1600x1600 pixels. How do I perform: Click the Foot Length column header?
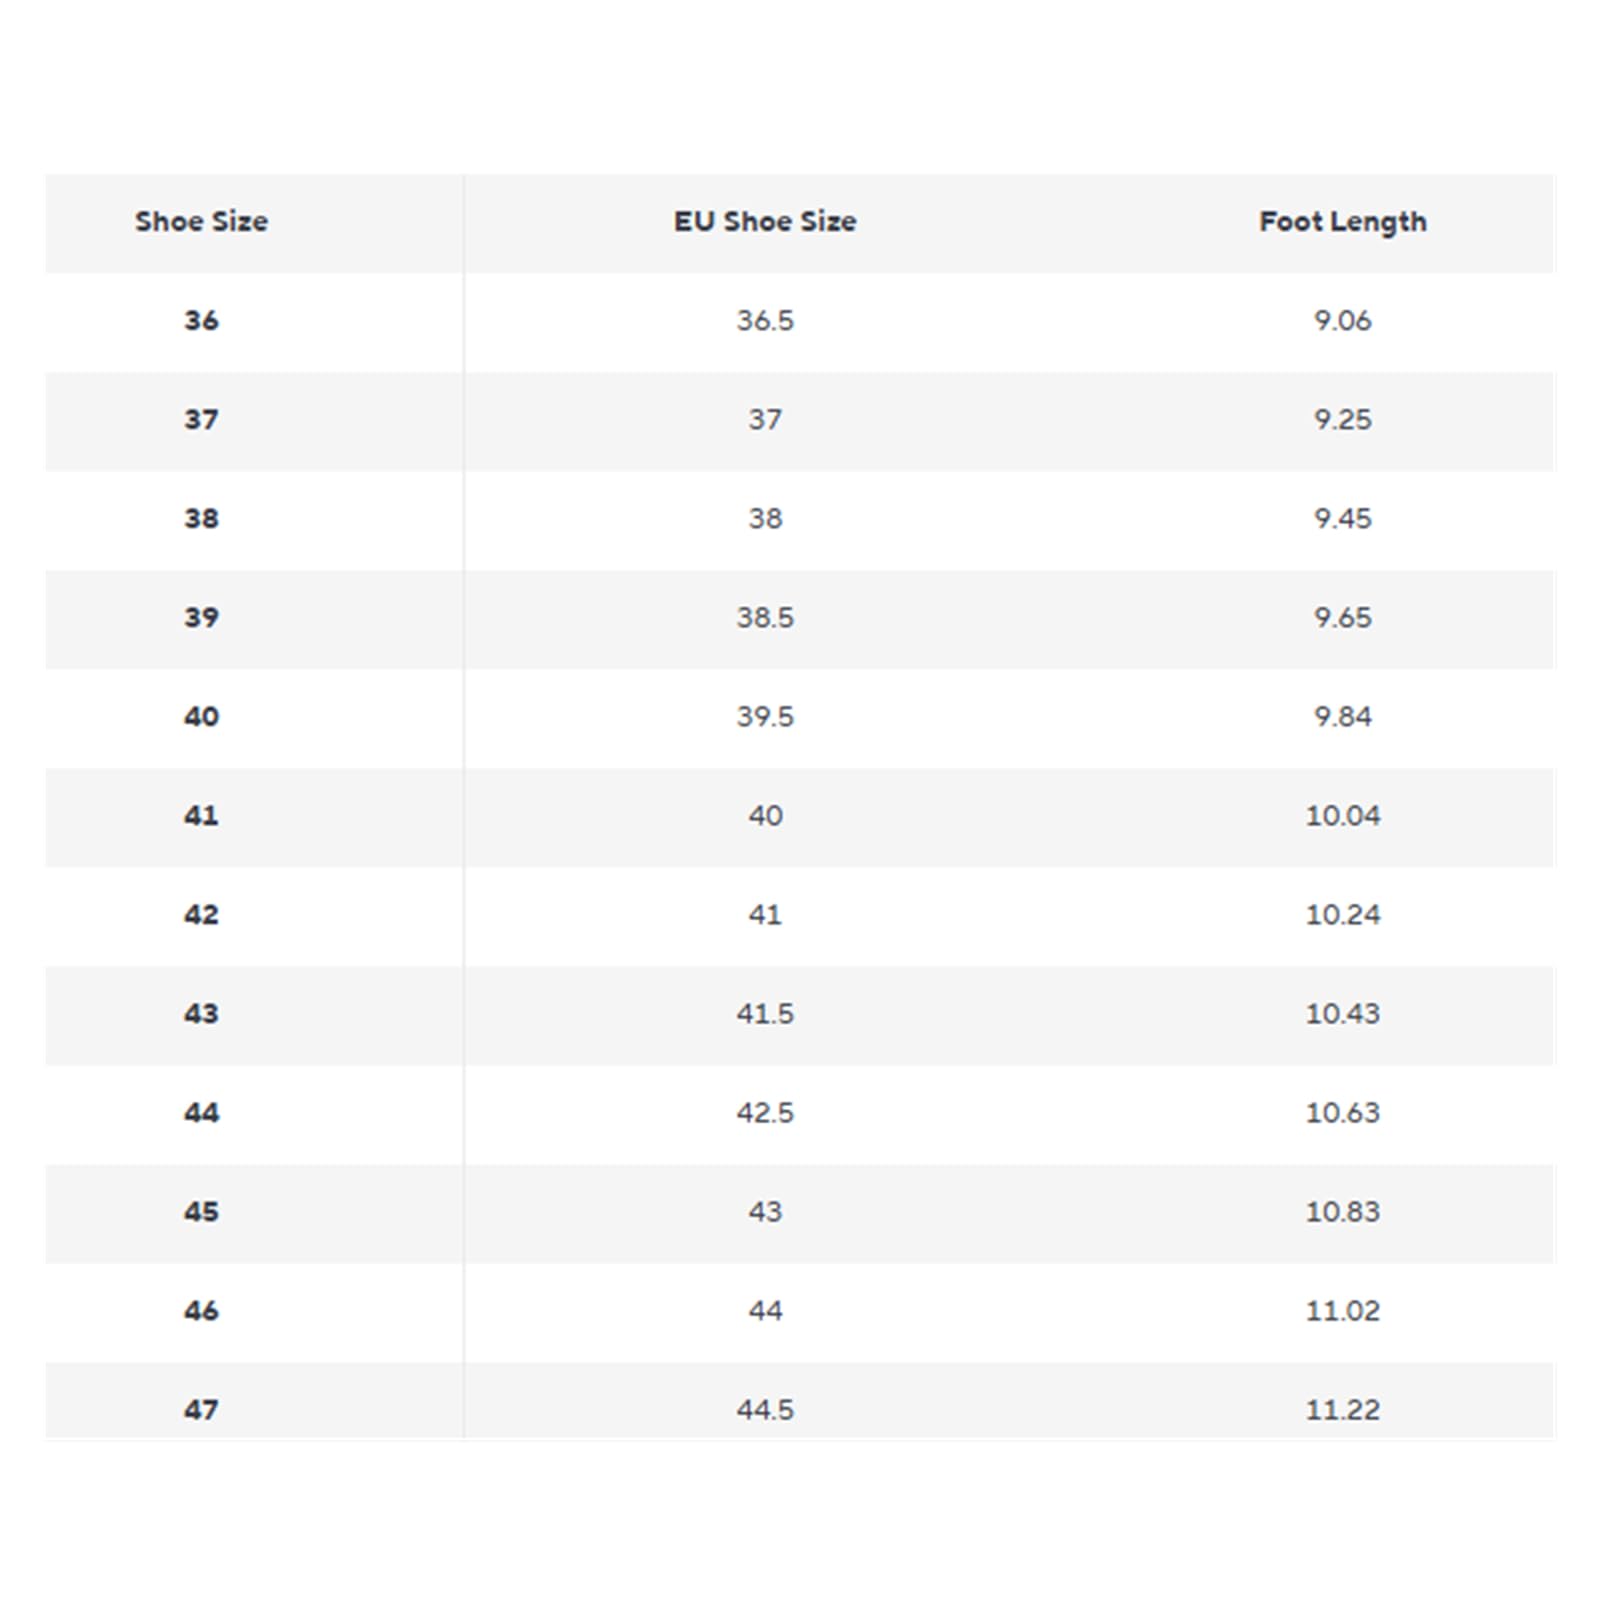tap(1343, 221)
